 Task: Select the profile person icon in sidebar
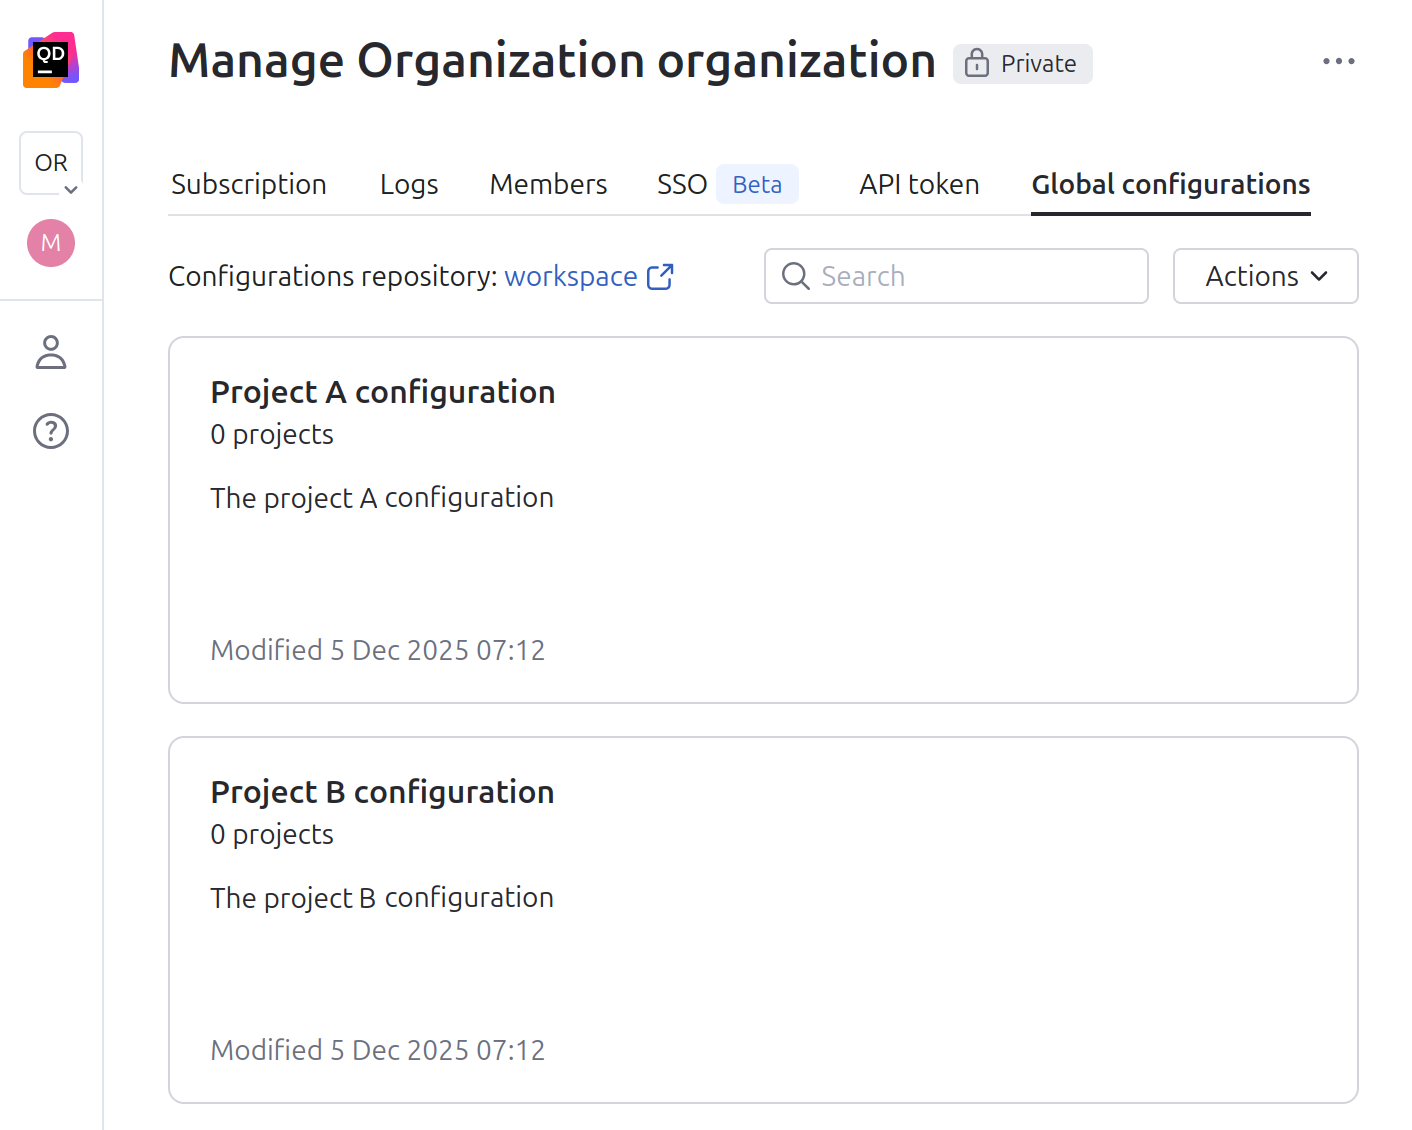[50, 353]
